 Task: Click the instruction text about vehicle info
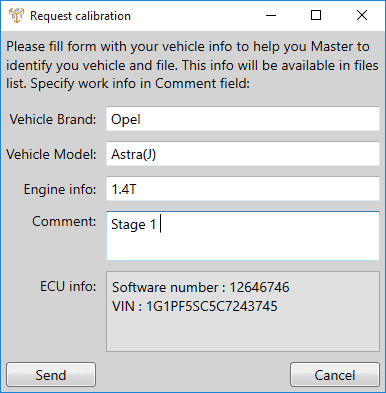192,65
